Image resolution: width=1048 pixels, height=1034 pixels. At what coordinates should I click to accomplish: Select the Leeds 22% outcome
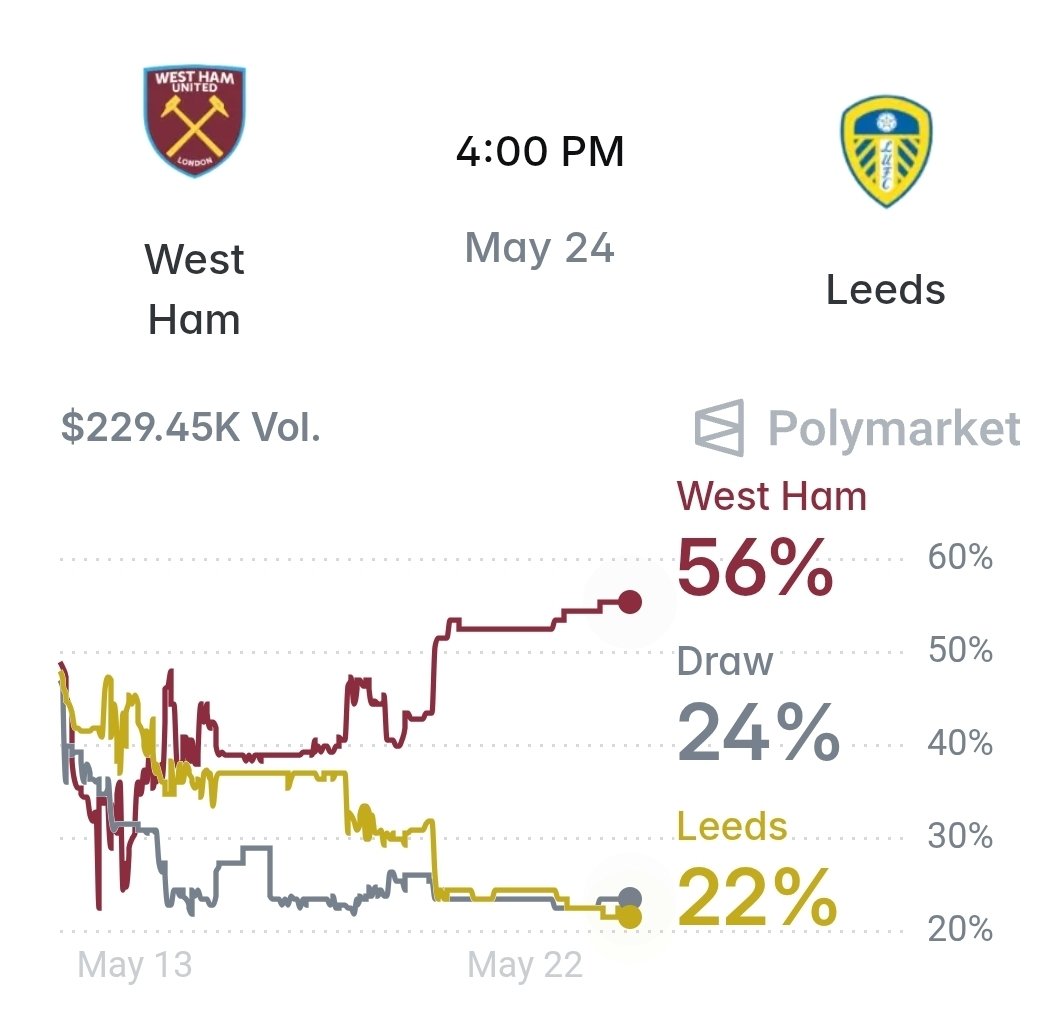pyautogui.click(x=757, y=897)
